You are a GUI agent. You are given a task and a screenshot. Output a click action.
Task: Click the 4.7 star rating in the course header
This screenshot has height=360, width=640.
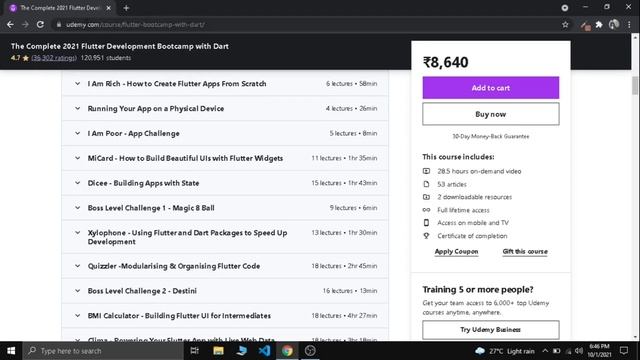20,58
